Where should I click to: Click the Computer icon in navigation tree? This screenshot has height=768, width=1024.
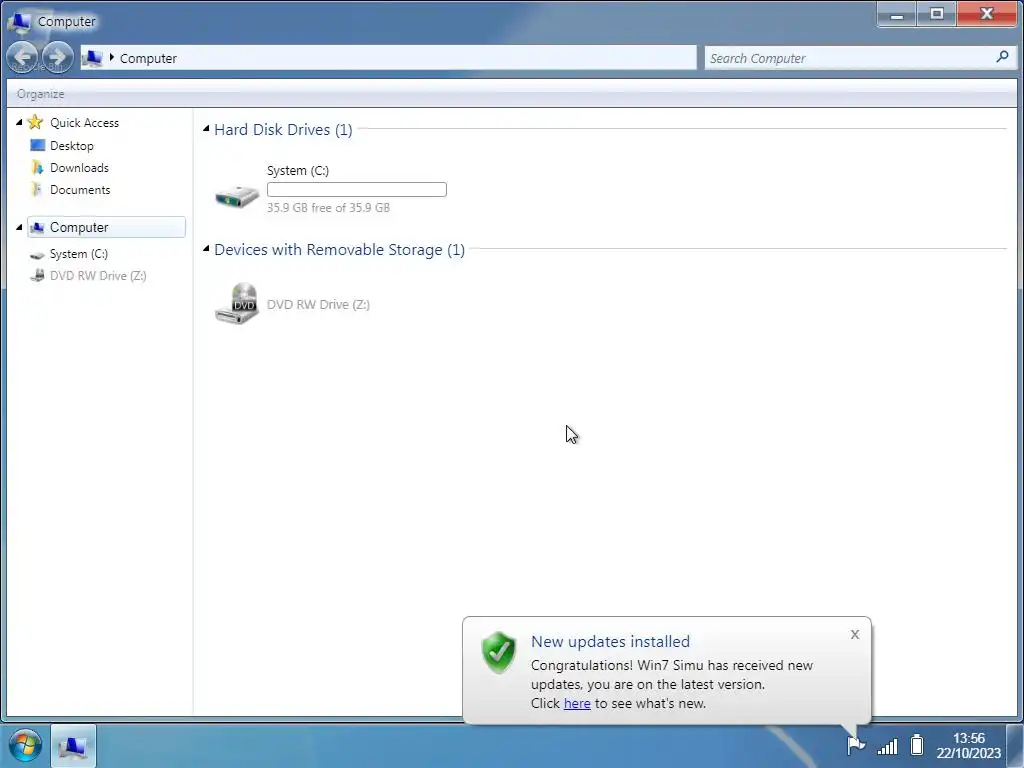(37, 227)
